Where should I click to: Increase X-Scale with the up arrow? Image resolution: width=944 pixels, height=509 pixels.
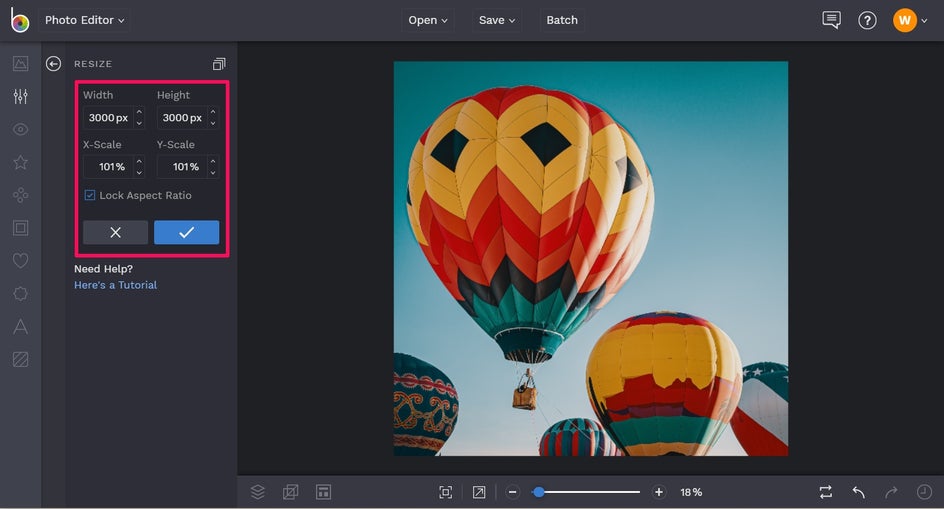pyautogui.click(x=139, y=161)
